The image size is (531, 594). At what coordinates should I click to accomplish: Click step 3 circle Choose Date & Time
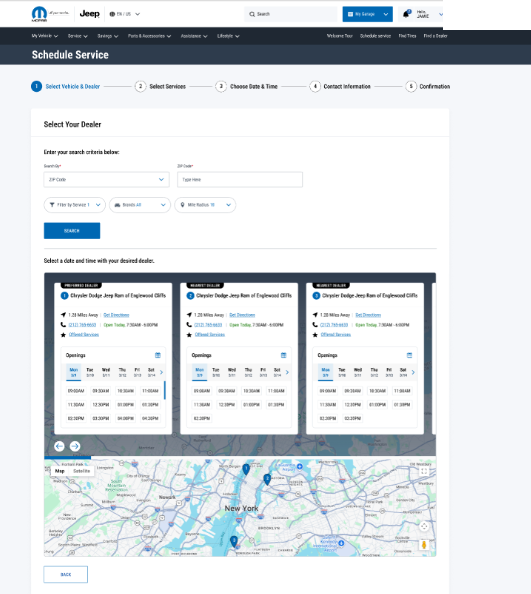pos(221,86)
